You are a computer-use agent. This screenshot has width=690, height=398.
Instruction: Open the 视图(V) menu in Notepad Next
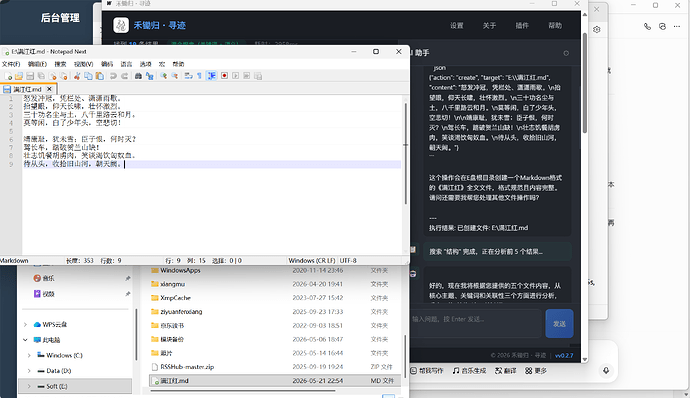[83, 64]
